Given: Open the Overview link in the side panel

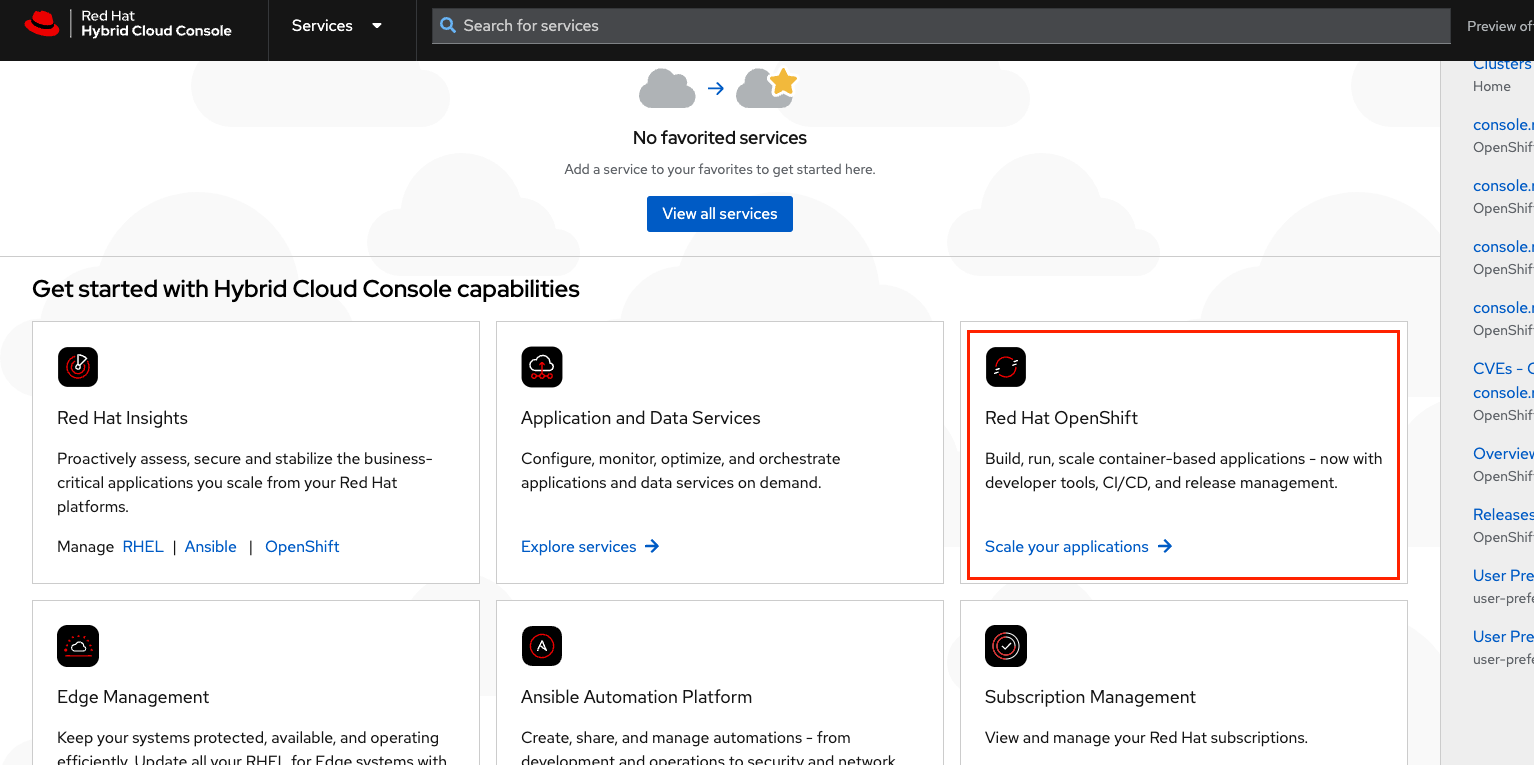Looking at the screenshot, I should coord(1503,454).
